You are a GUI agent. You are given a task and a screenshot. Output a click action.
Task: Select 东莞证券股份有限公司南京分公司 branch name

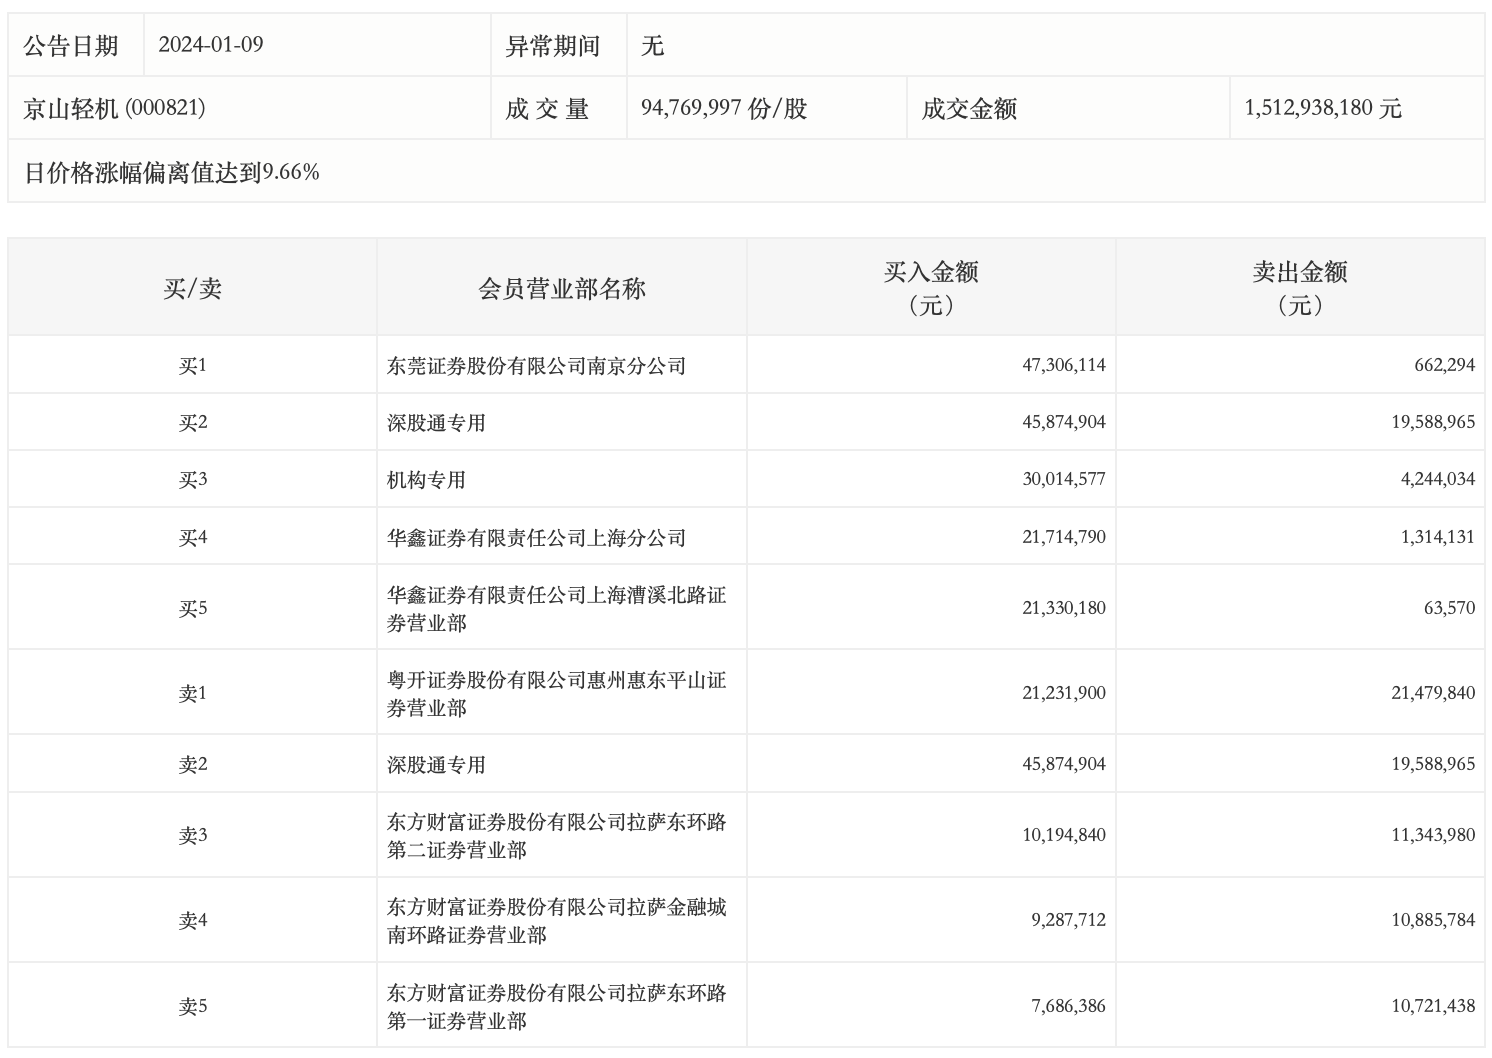point(536,366)
